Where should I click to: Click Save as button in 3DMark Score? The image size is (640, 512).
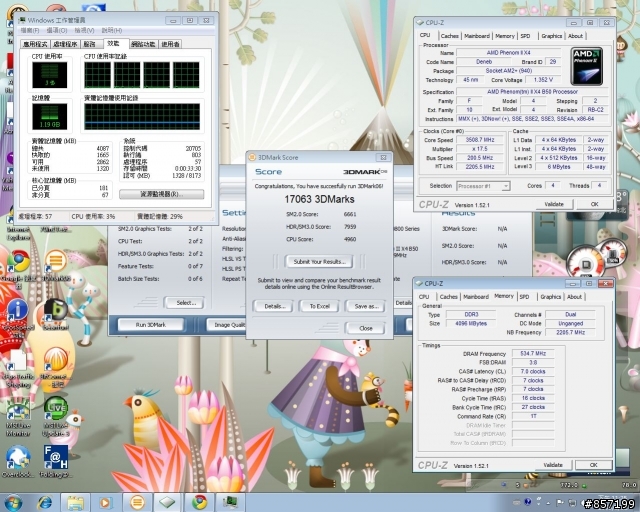coord(366,306)
